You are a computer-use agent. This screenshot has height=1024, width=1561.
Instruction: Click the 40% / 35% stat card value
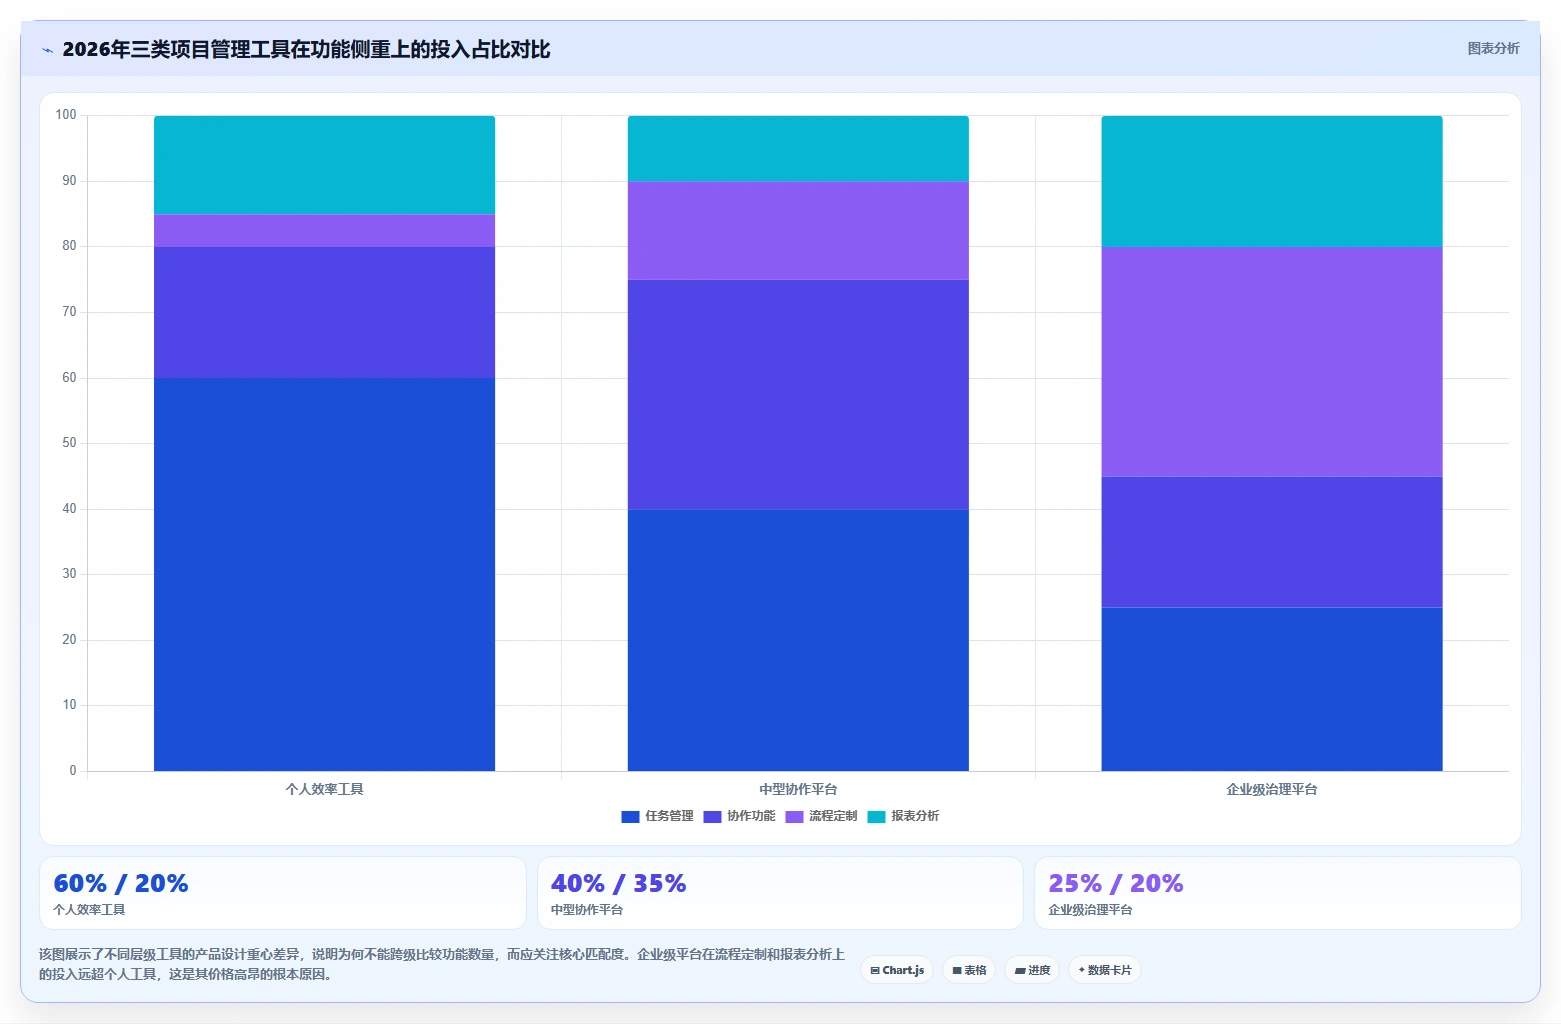point(618,883)
